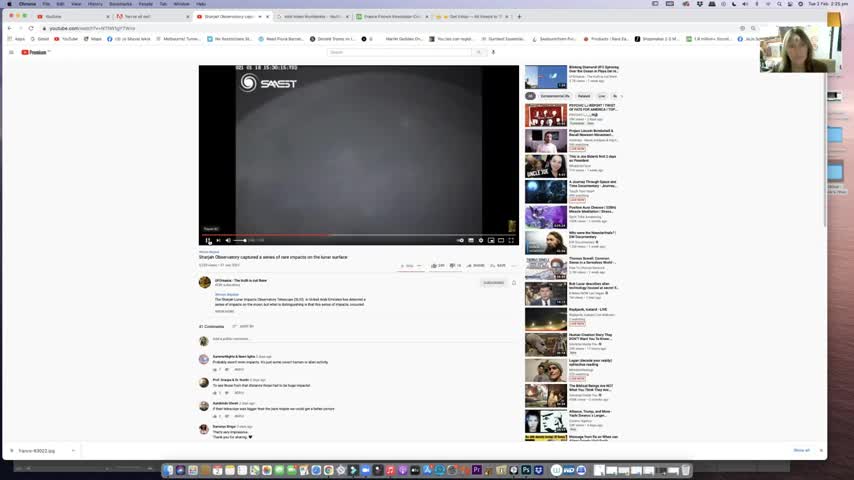Image resolution: width=854 pixels, height=480 pixels.
Task: Click the add public comment field
Action: [364, 339]
